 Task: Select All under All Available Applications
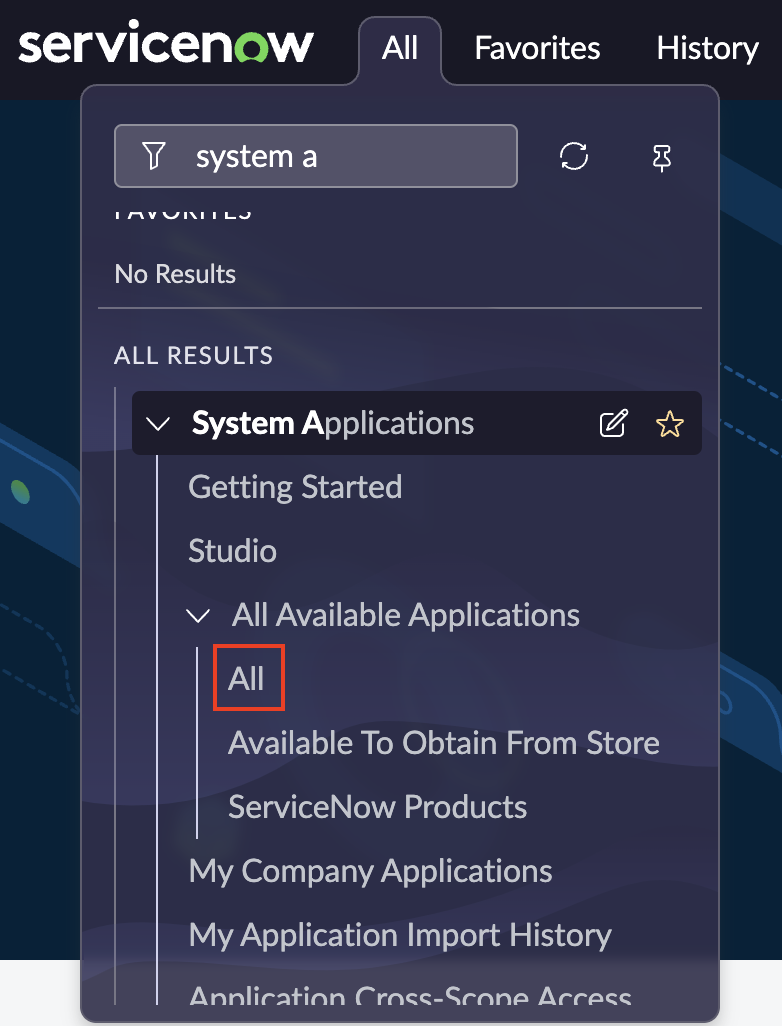point(247,679)
